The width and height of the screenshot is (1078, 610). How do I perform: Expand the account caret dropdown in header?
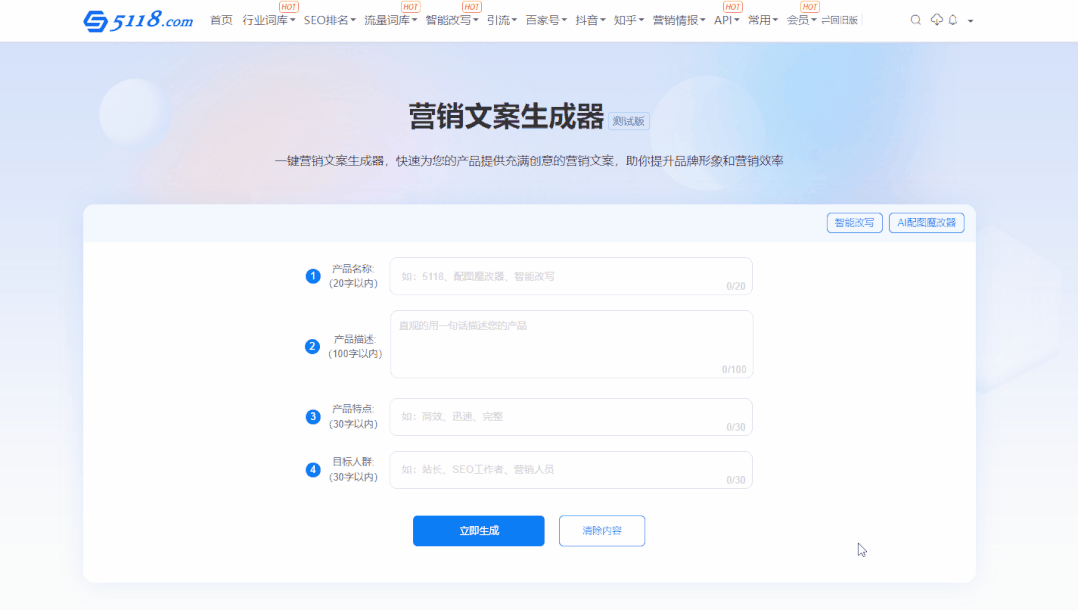coord(970,21)
